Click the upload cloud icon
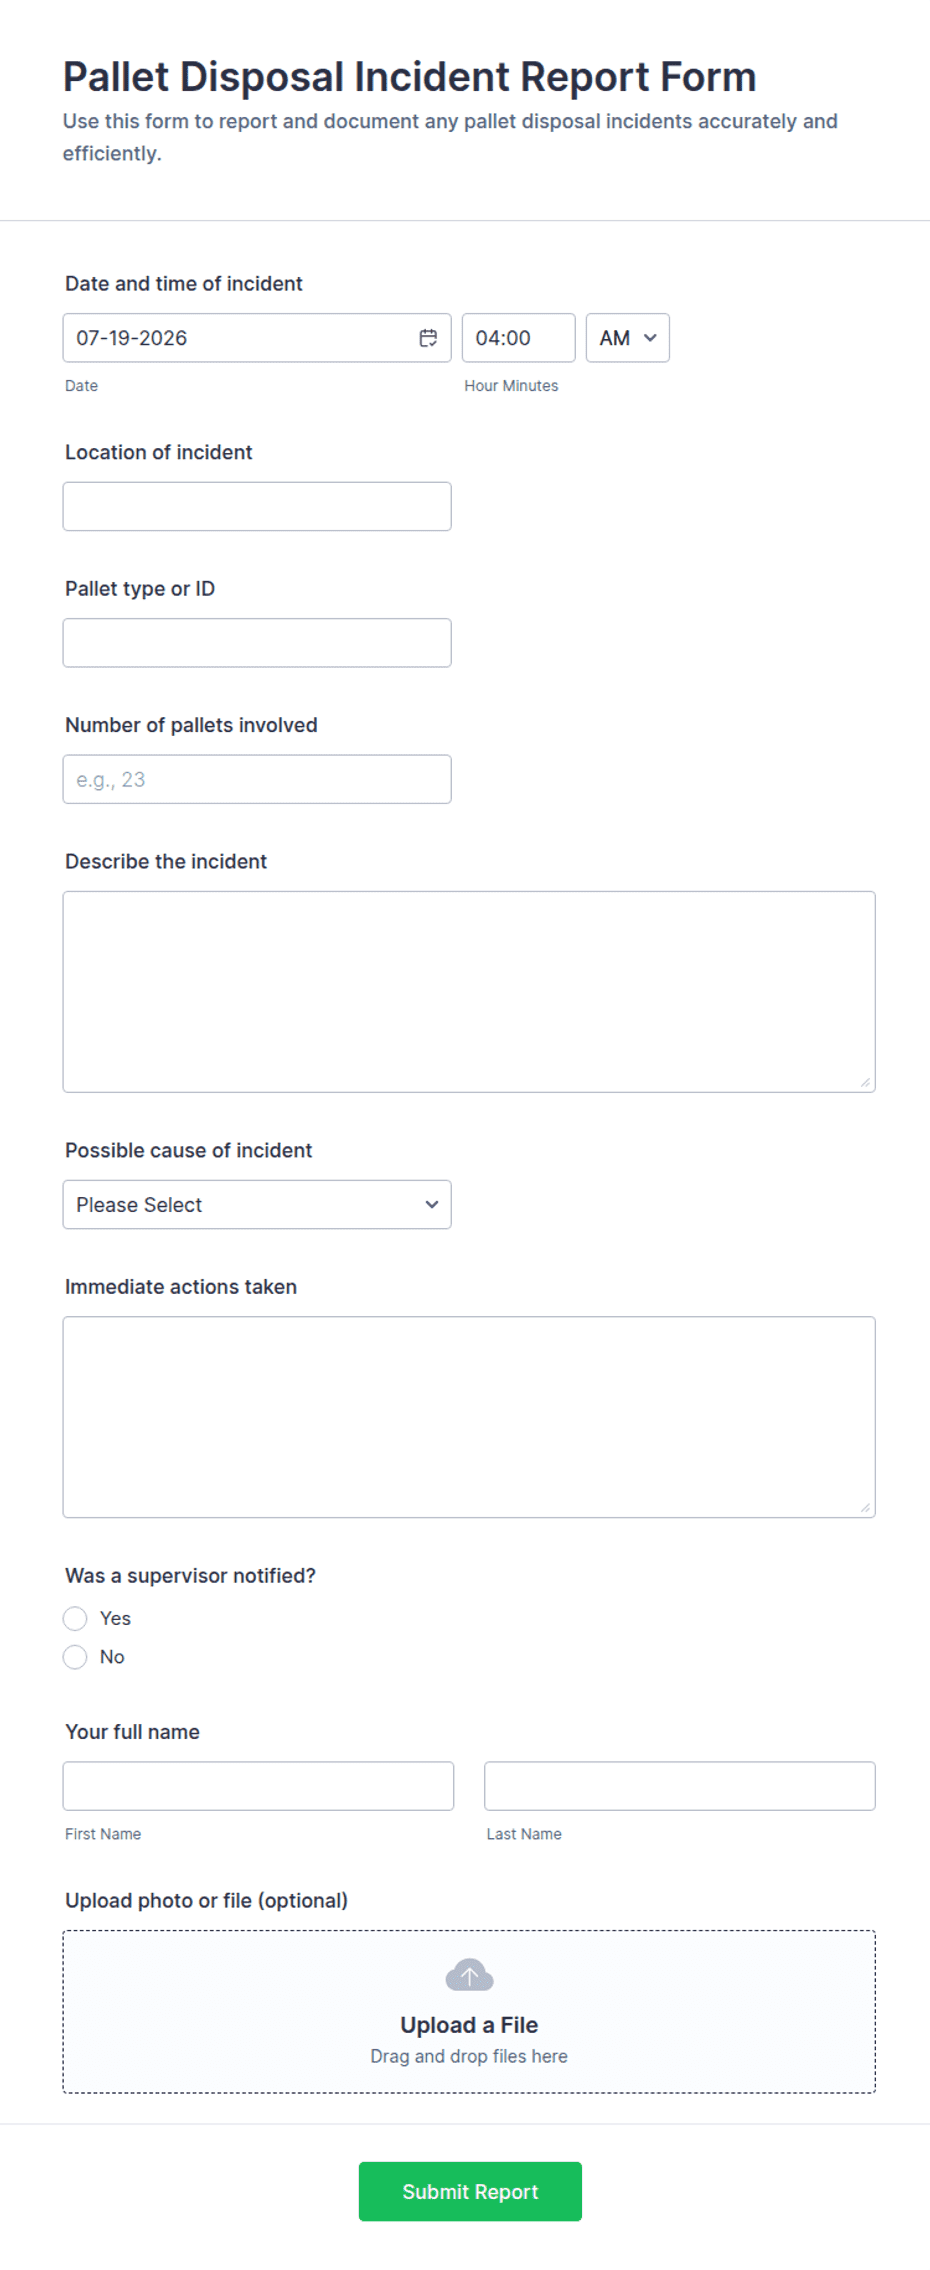This screenshot has height=2270, width=930. (469, 1975)
